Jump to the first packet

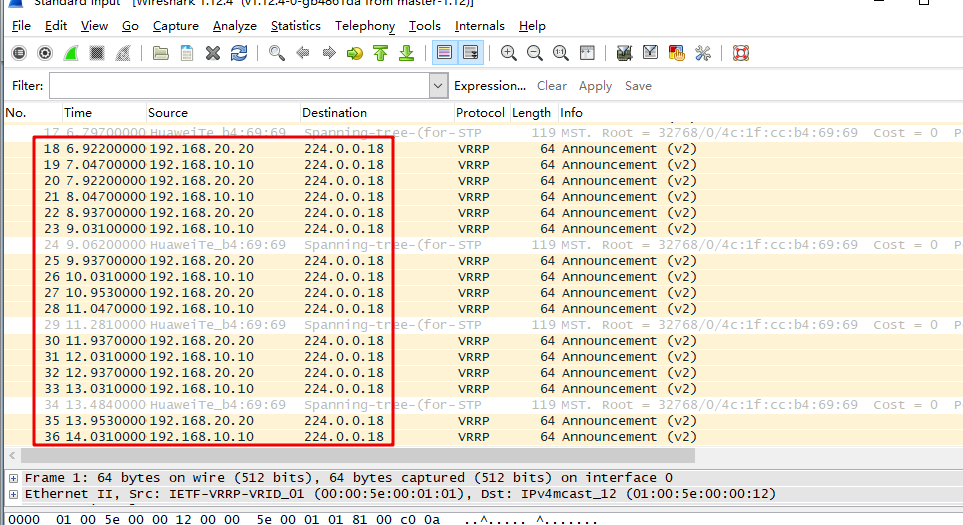point(380,53)
